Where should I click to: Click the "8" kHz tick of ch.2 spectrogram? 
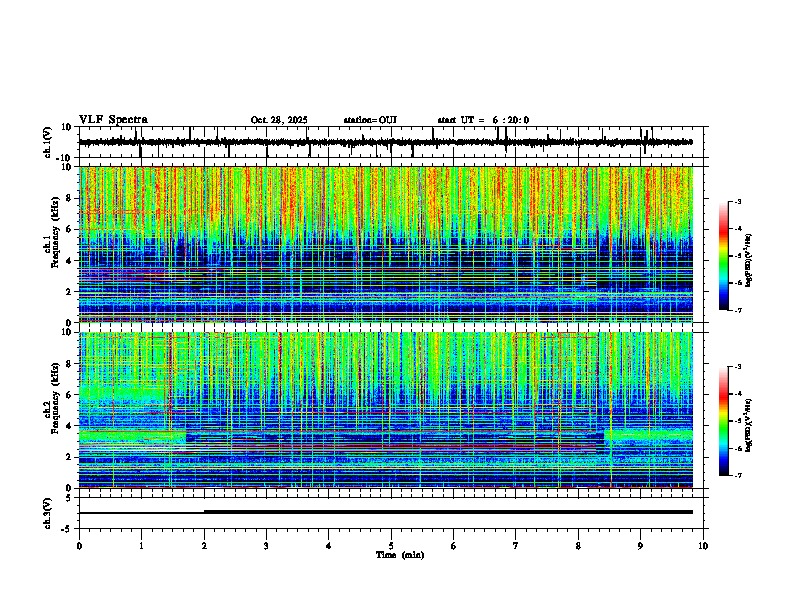pos(70,364)
